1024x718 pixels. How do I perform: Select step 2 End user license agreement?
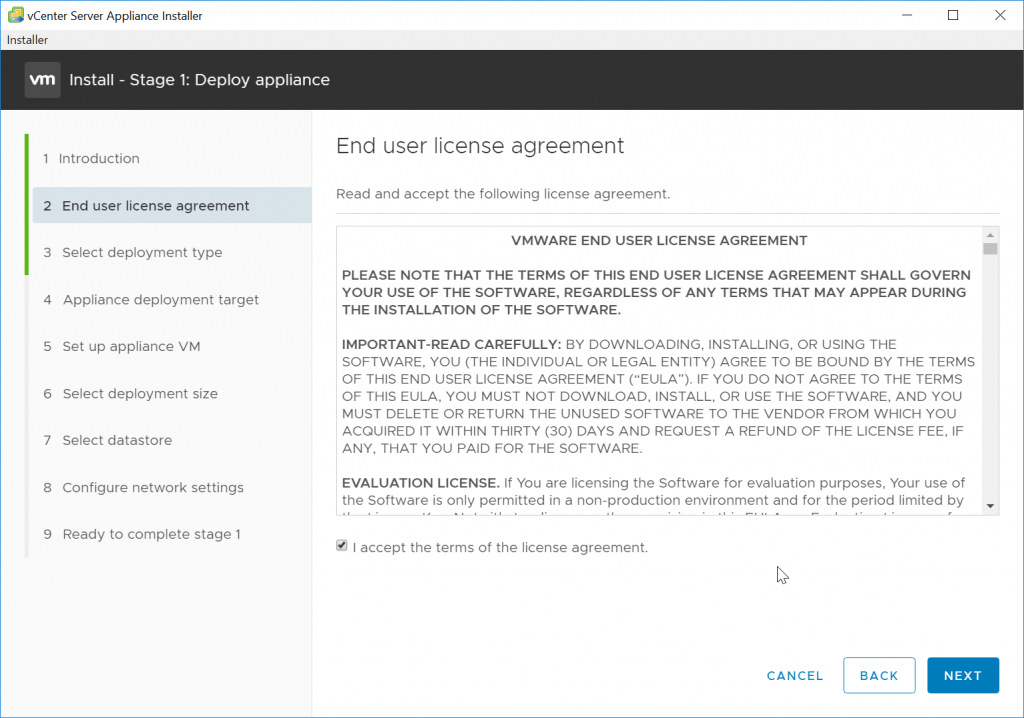(x=172, y=206)
